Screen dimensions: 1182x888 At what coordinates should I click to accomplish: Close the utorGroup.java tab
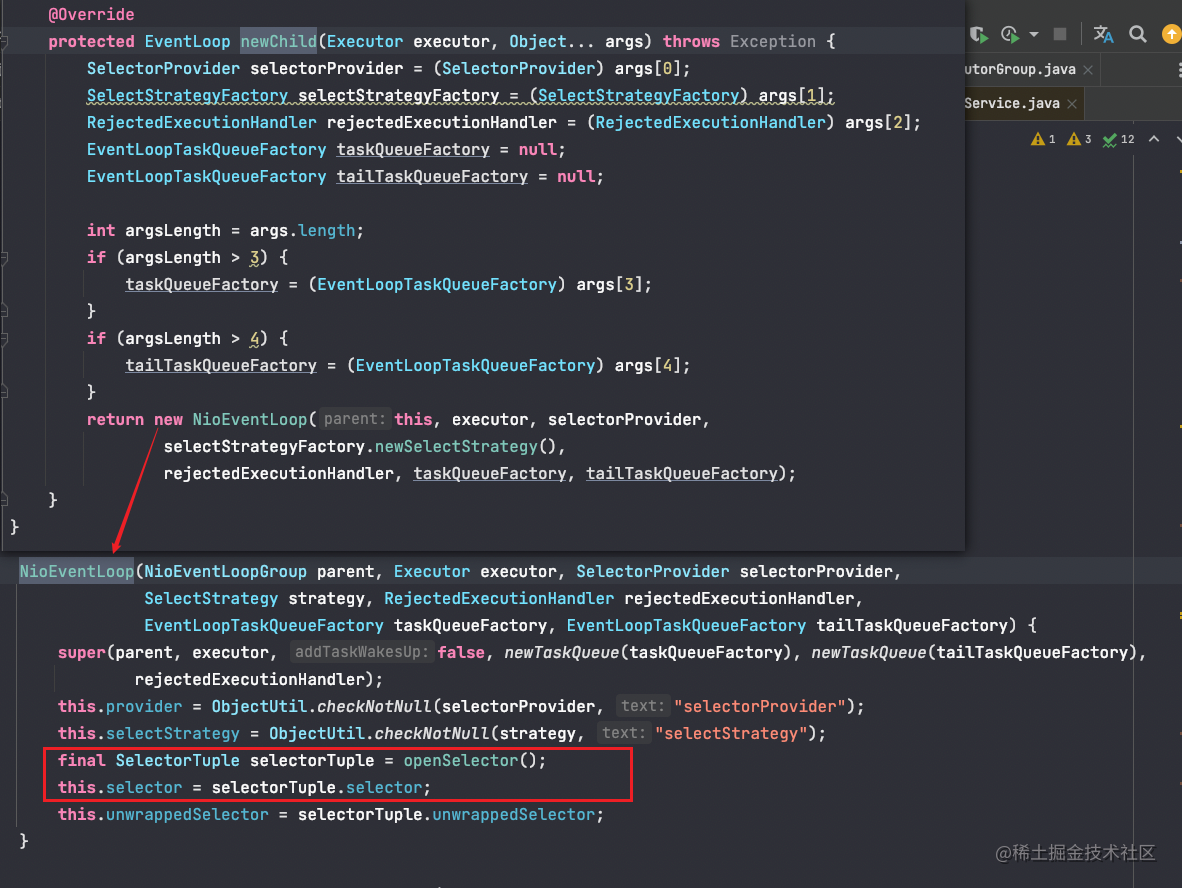[x=1088, y=69]
